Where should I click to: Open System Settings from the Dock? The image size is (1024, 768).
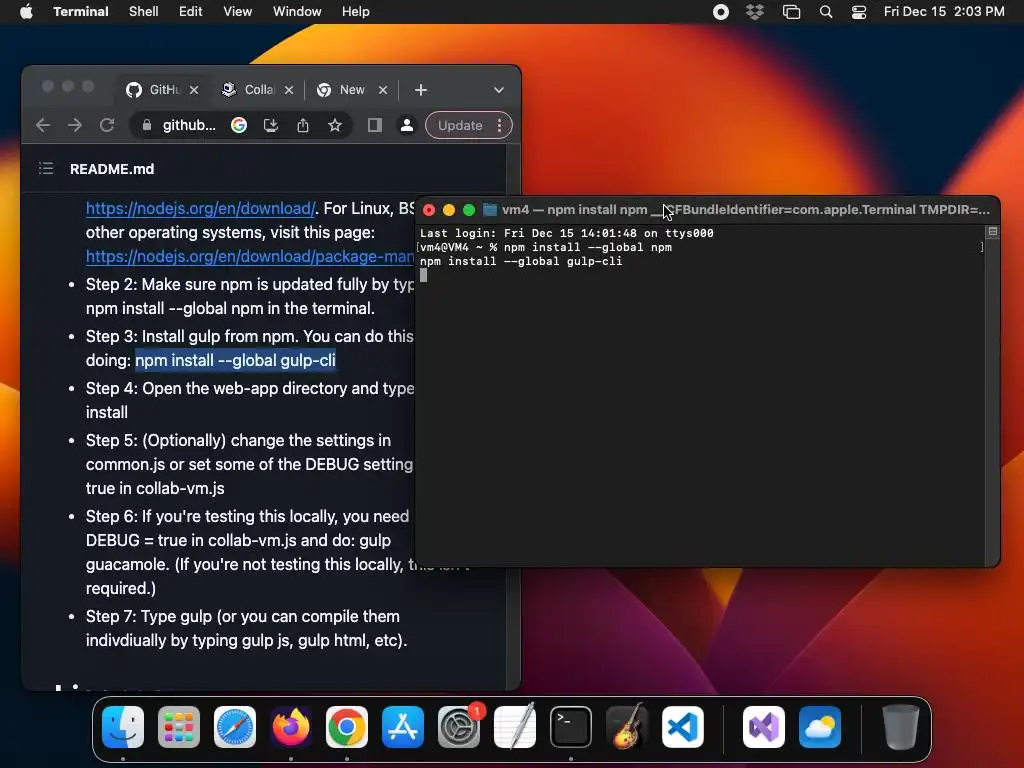[x=459, y=727]
